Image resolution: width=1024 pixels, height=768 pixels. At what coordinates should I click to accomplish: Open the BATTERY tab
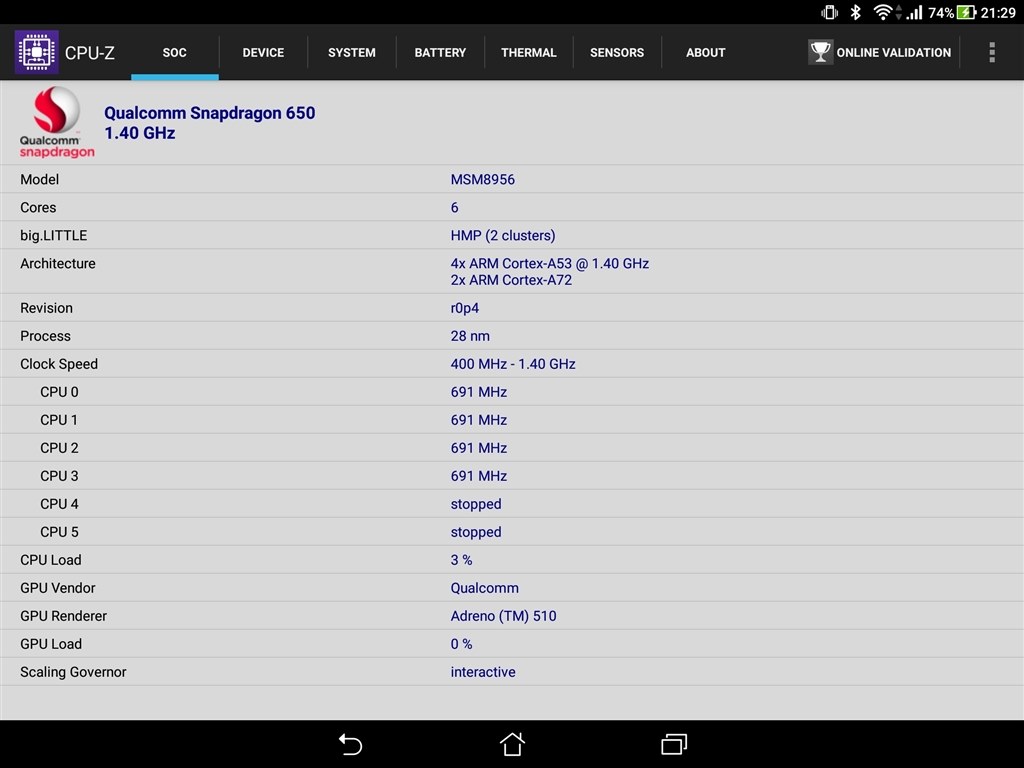pos(440,52)
